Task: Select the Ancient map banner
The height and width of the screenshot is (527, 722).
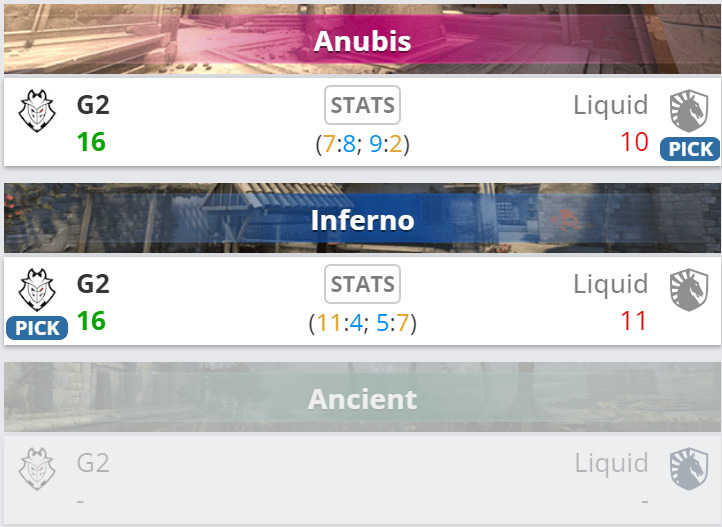Action: point(362,399)
